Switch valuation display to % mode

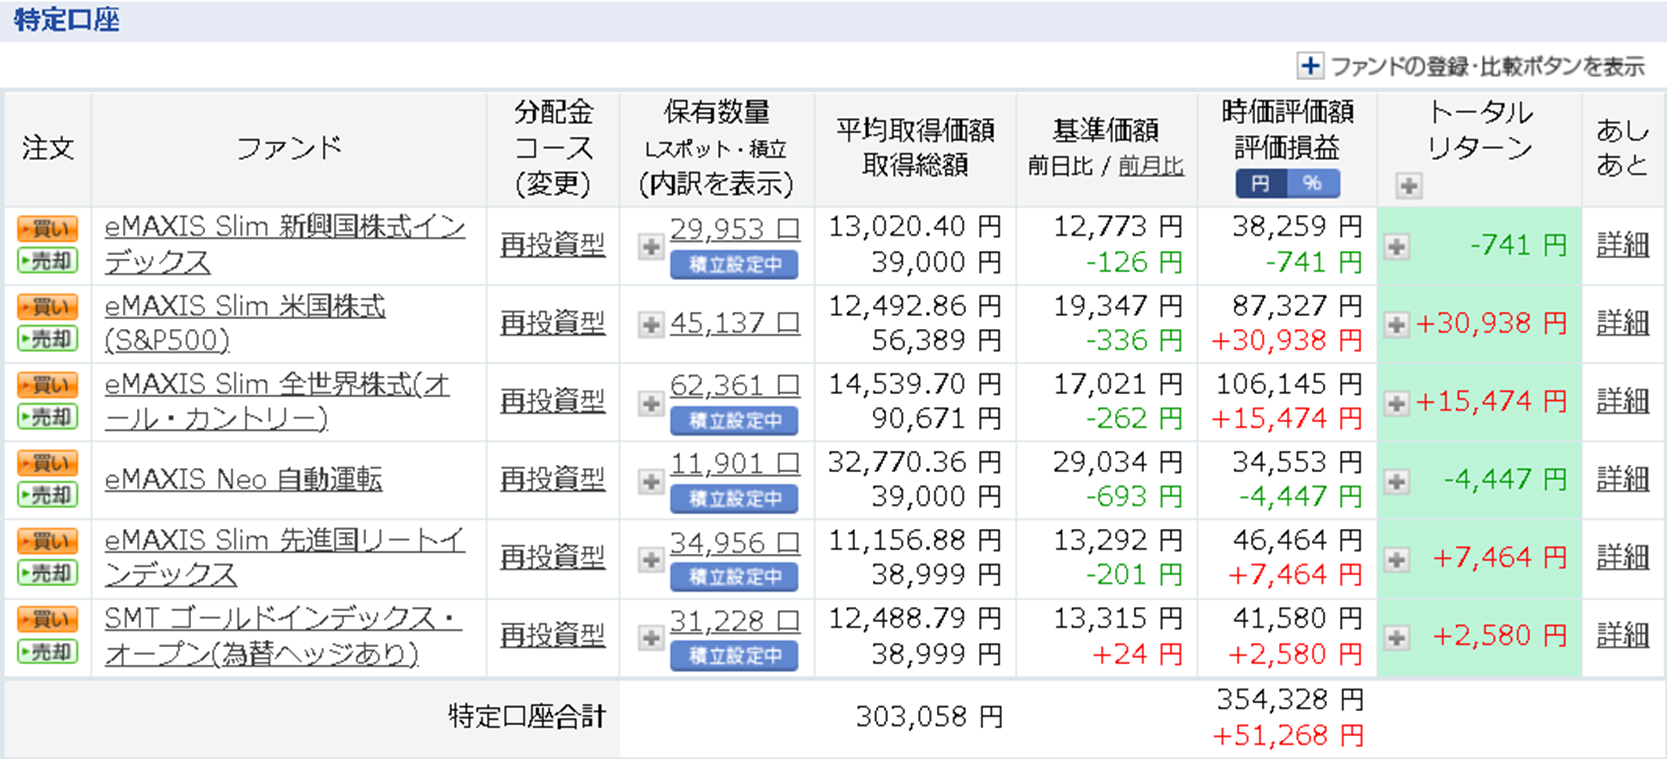point(1313,183)
